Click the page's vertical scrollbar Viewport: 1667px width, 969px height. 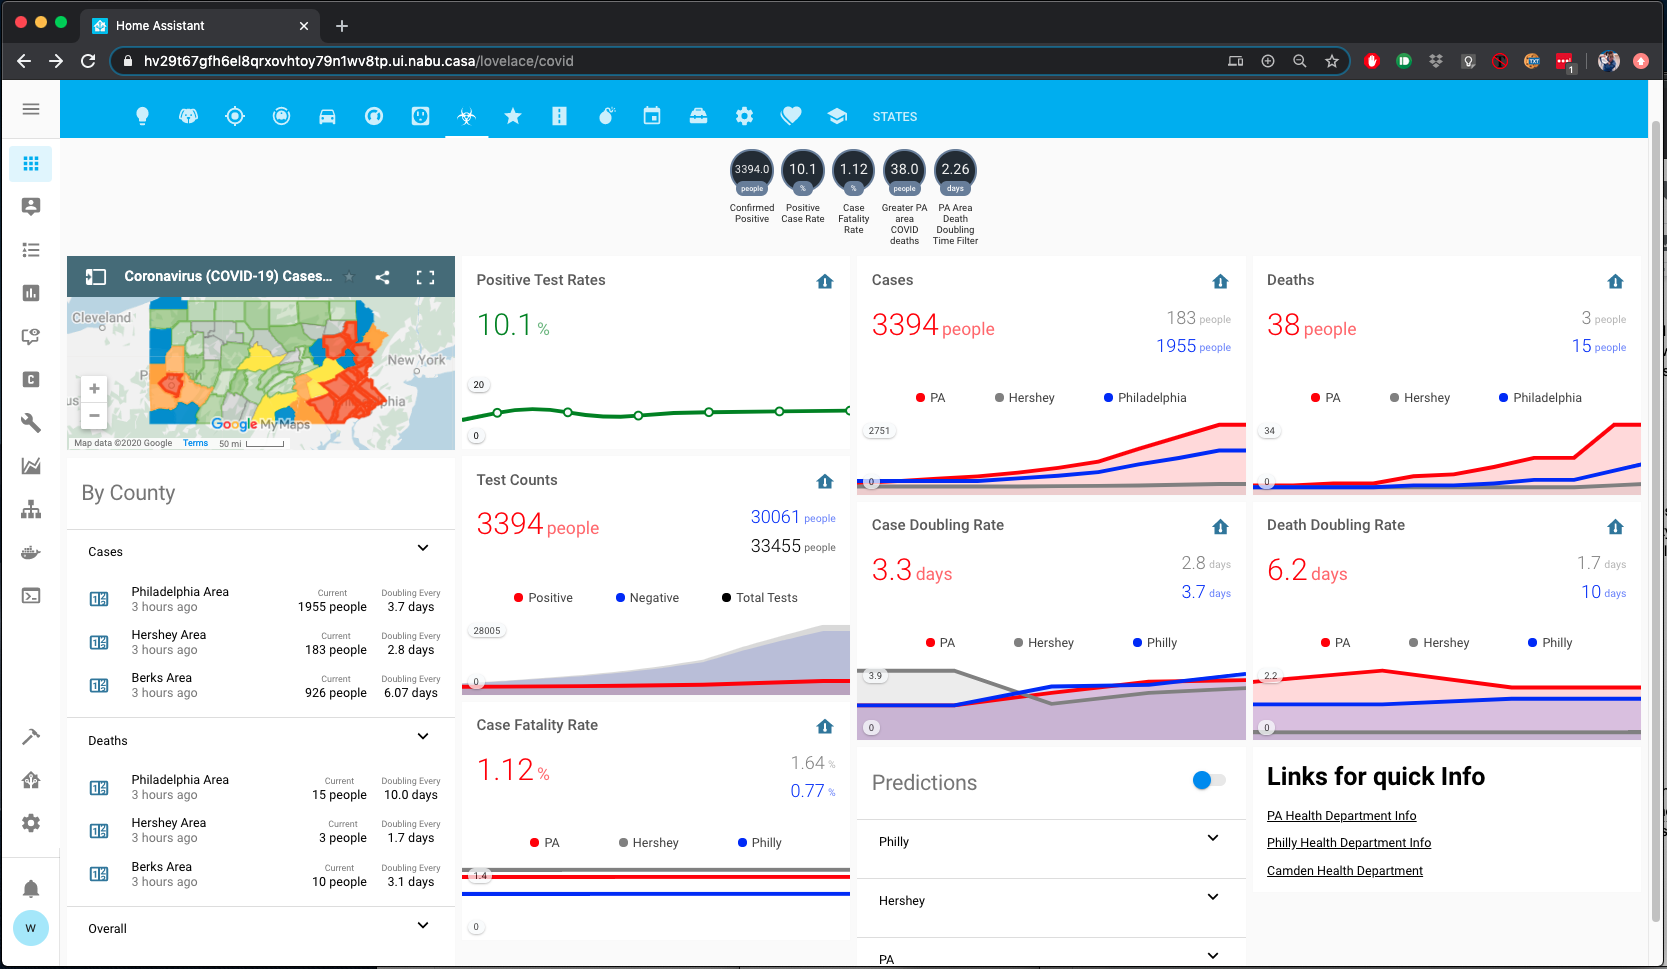[x=1656, y=520]
